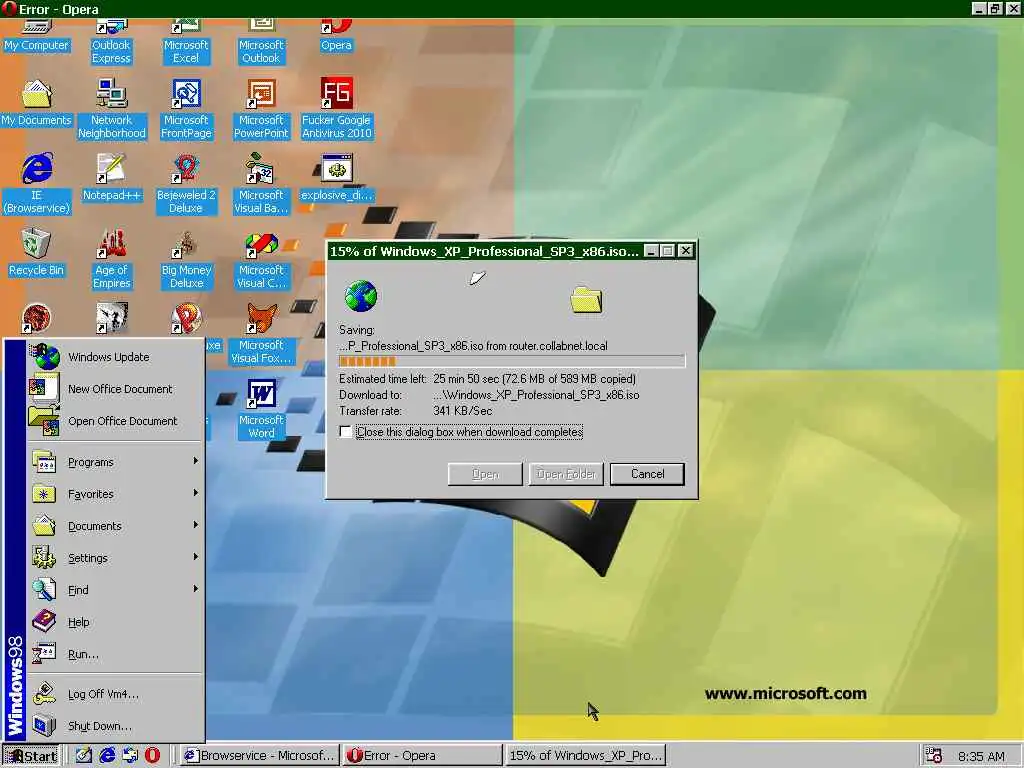Open Help from the Start menu

[115, 622]
